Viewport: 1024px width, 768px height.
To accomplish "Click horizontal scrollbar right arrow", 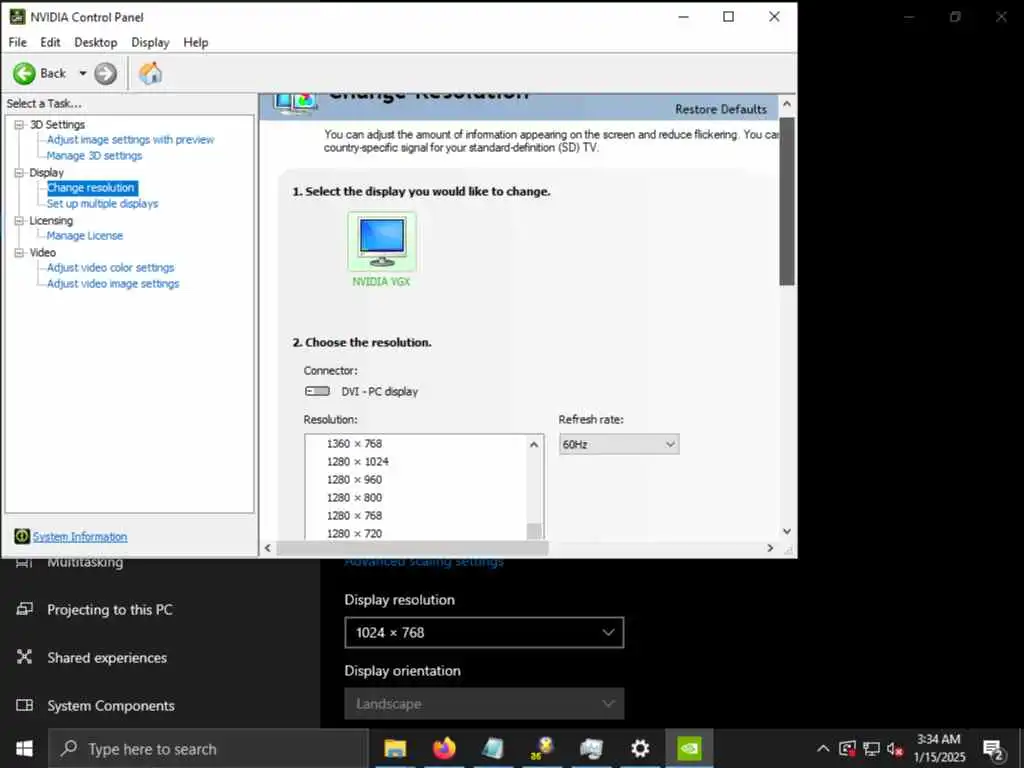I will pos(770,548).
